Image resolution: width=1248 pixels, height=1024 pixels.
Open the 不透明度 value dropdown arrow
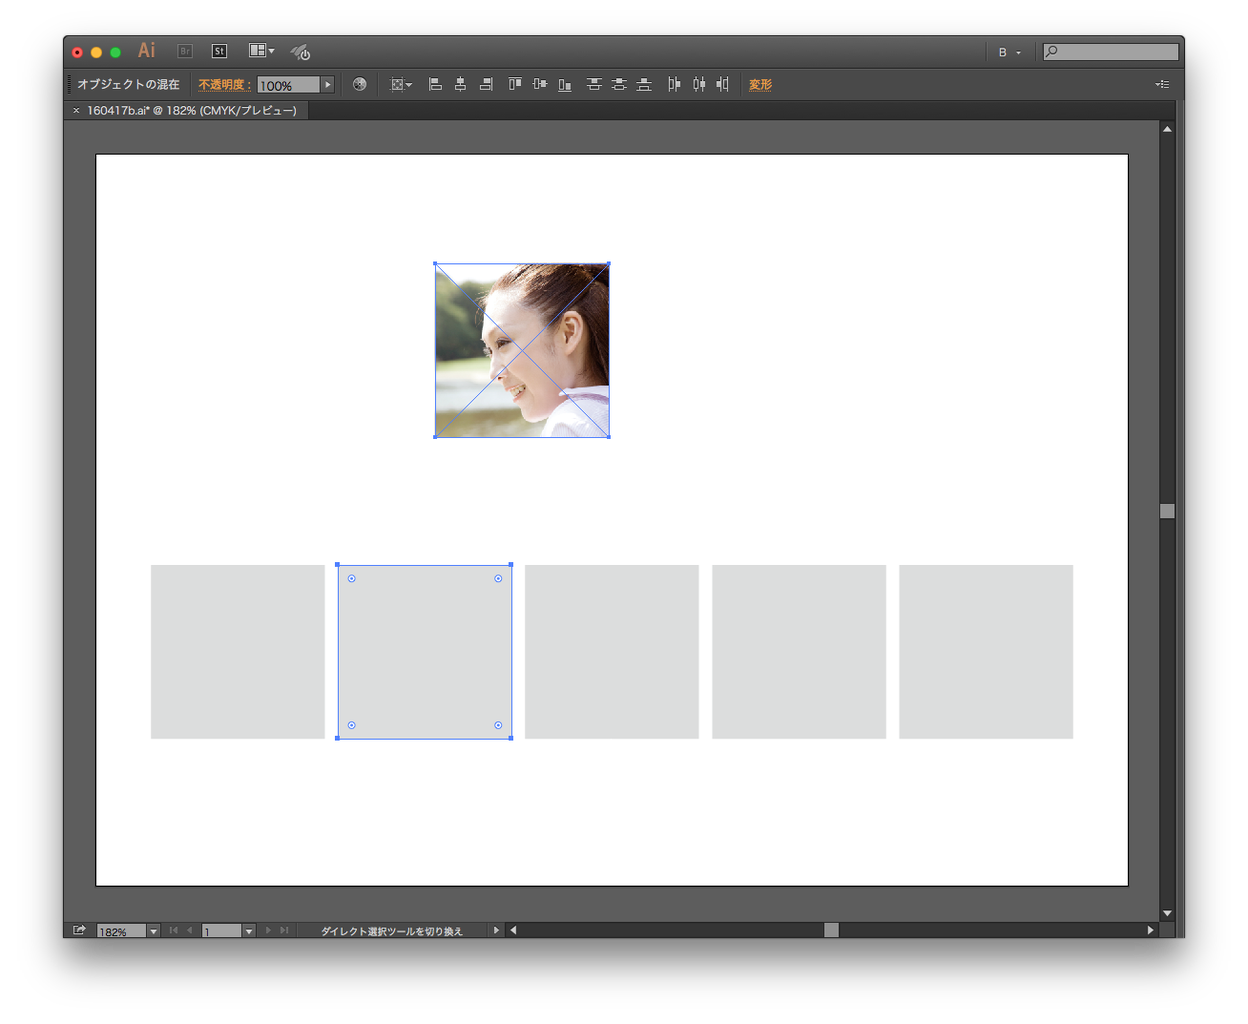tap(327, 84)
